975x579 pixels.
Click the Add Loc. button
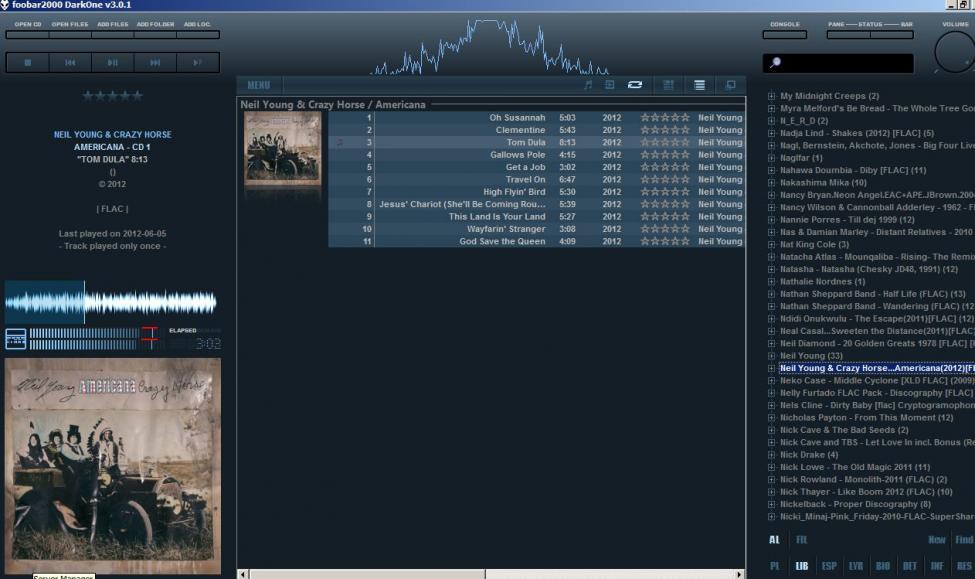(198, 35)
